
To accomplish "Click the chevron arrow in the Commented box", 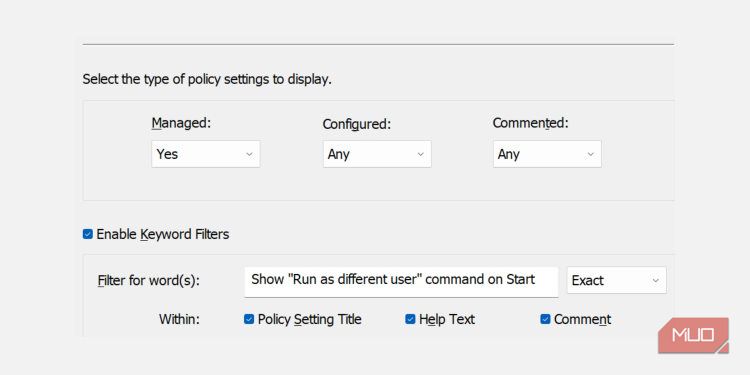I will 590,154.
